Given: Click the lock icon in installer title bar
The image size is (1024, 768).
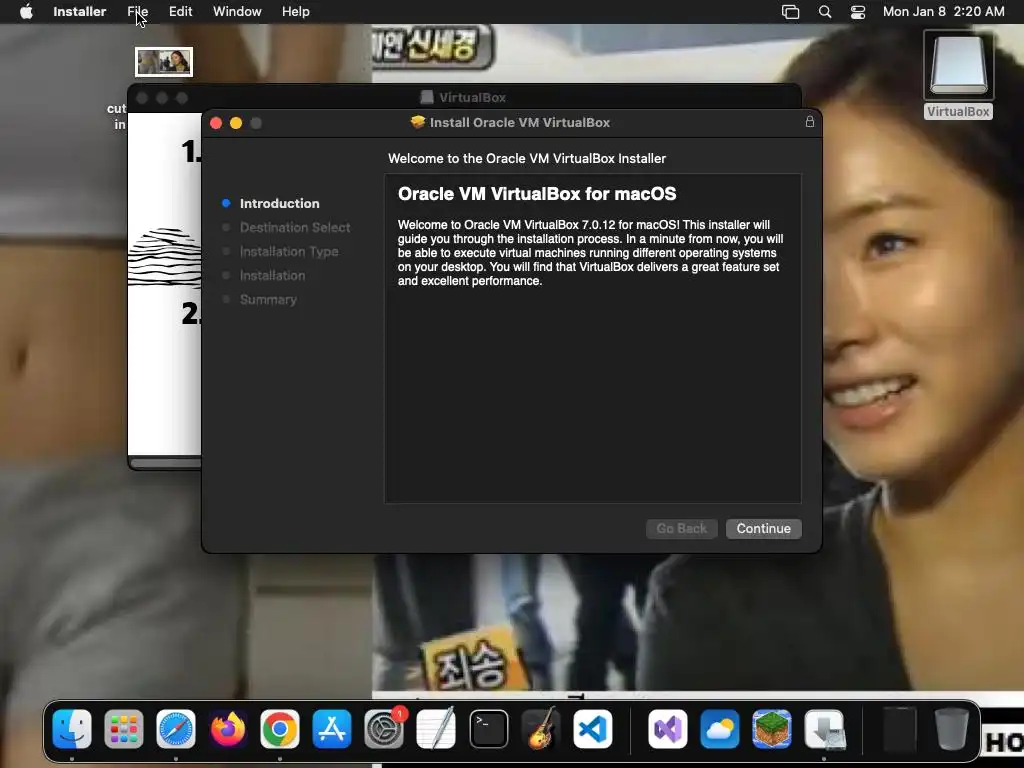Looking at the screenshot, I should pyautogui.click(x=810, y=122).
